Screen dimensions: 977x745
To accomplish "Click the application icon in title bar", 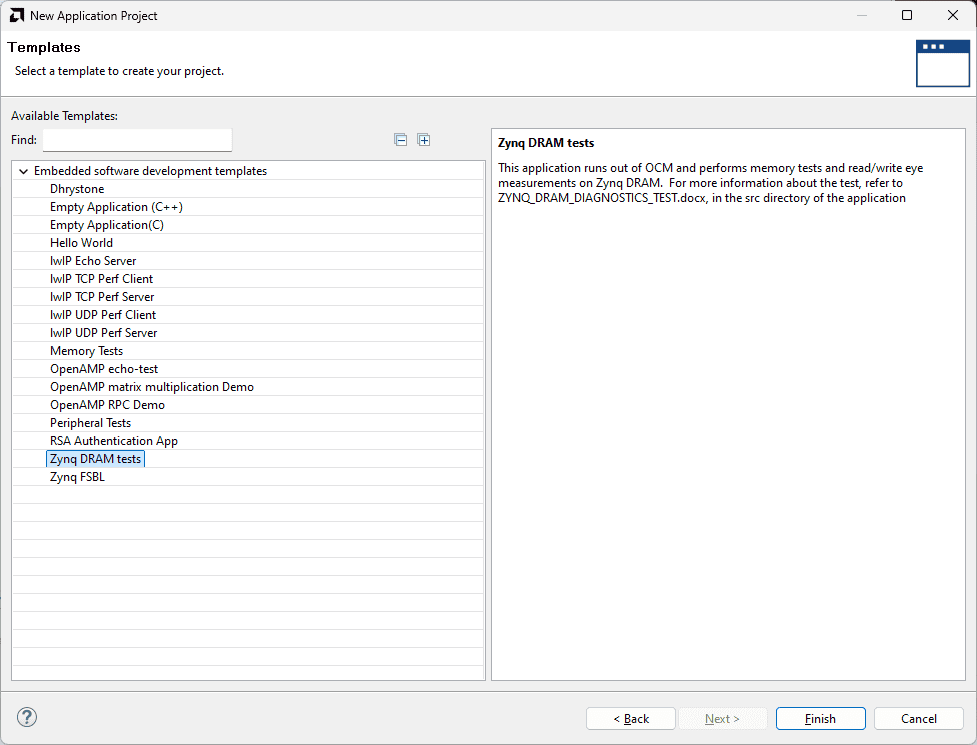I will 17,15.
